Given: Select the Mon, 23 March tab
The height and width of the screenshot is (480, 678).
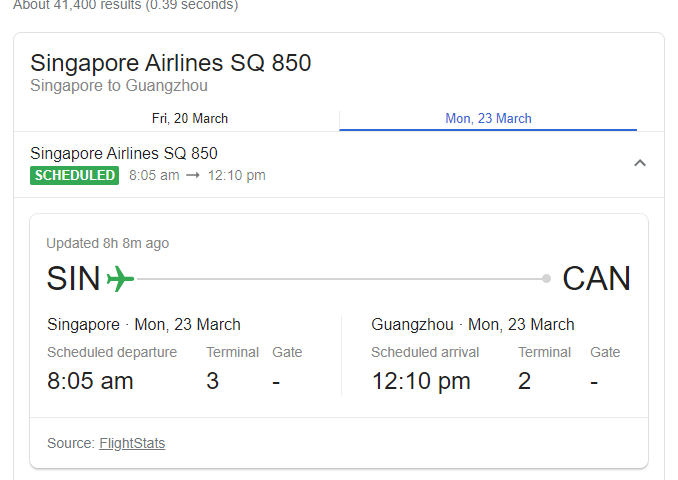Looking at the screenshot, I should click(x=488, y=118).
